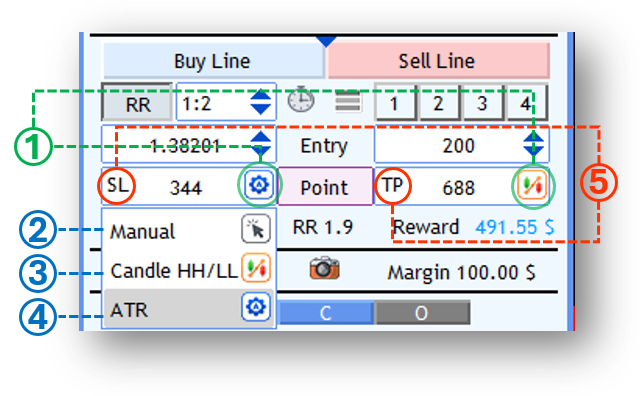The image size is (640, 396).
Task: Increase entry price 1.38201 with up arrow
Action: [x=261, y=137]
